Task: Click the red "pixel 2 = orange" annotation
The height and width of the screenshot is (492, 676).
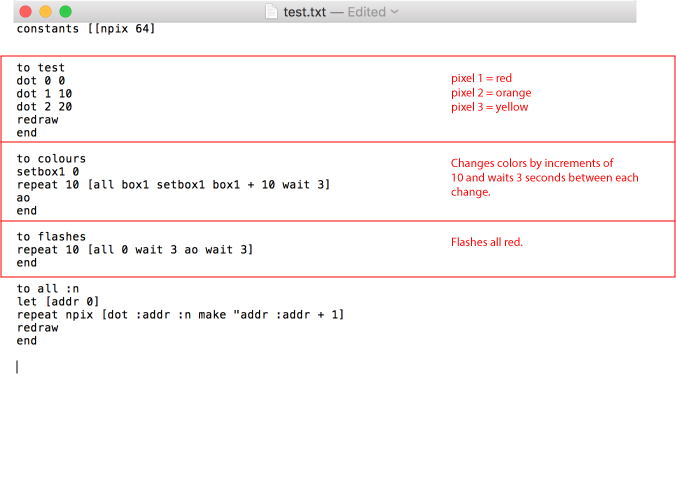Action: [x=491, y=93]
